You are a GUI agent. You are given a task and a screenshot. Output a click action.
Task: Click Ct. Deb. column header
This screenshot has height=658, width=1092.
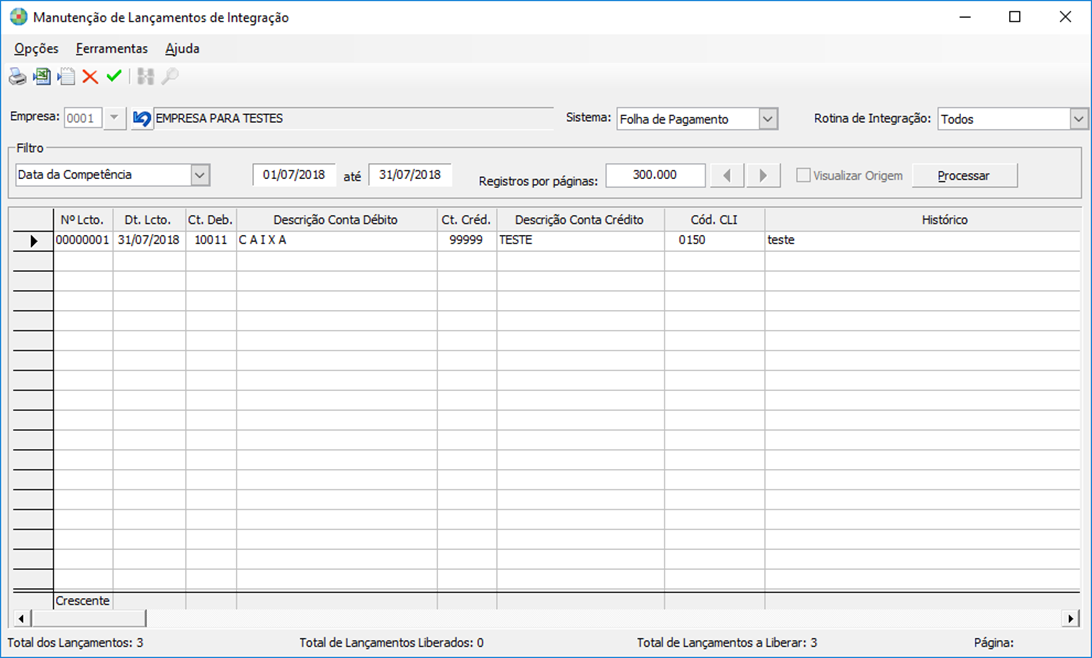coord(211,220)
